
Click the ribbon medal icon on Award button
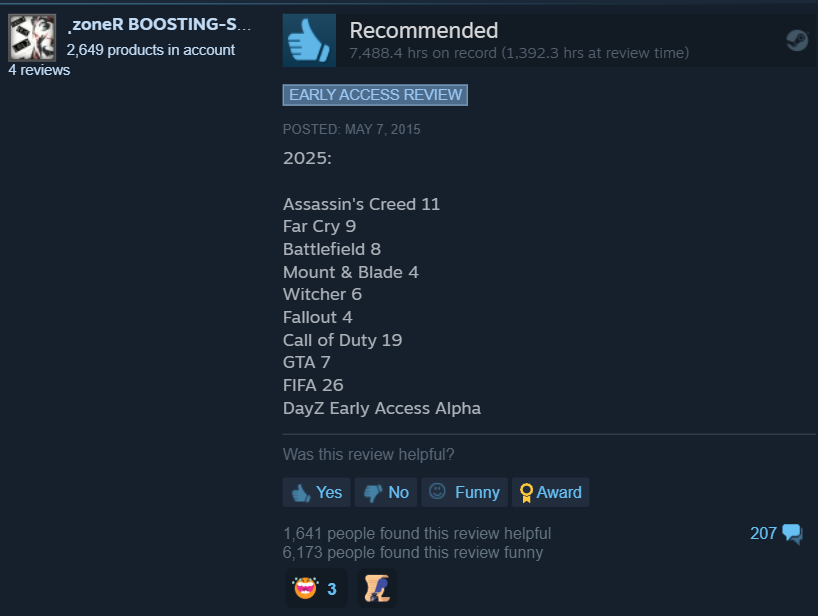click(x=526, y=492)
